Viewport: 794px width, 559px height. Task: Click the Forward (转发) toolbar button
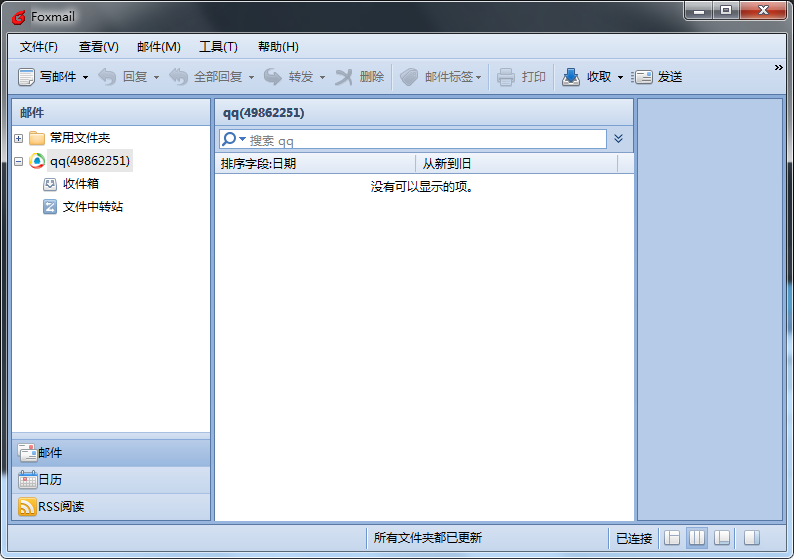[289, 77]
